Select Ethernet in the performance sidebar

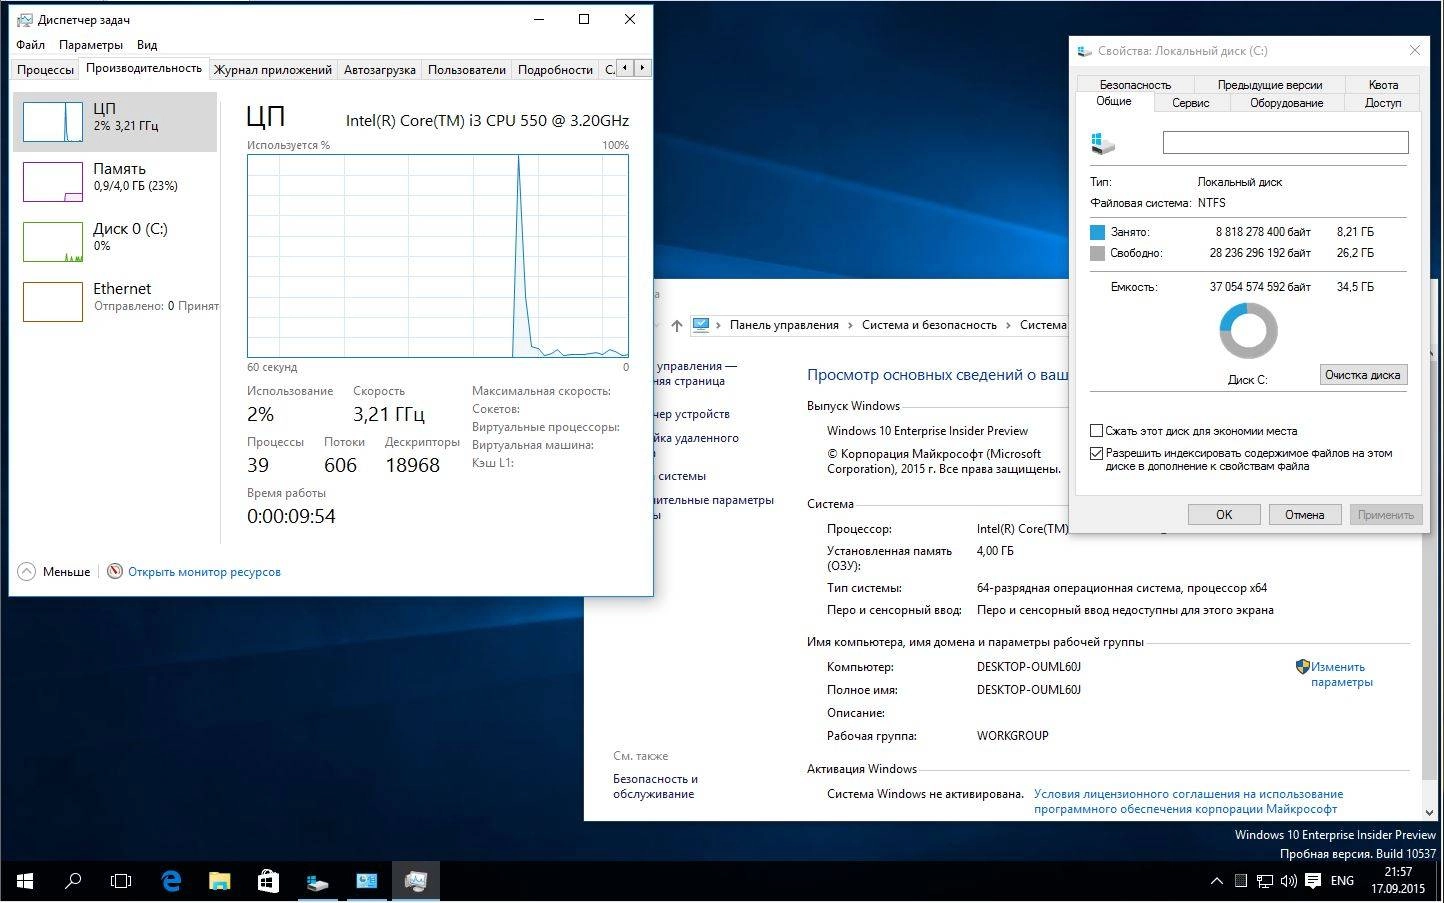coord(115,301)
